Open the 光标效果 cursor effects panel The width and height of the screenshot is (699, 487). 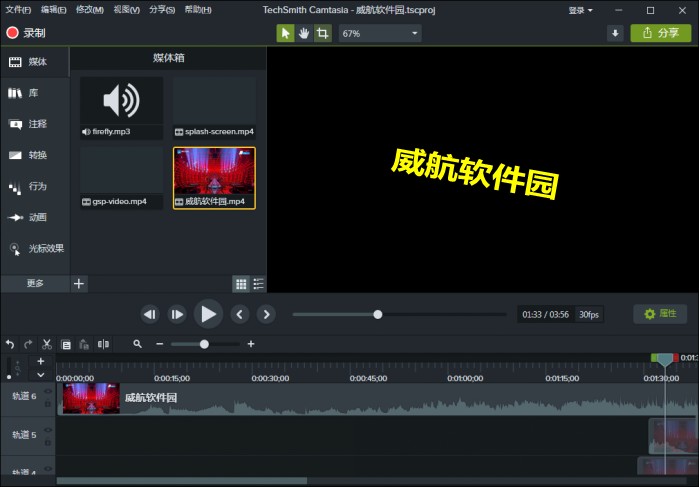coord(36,248)
